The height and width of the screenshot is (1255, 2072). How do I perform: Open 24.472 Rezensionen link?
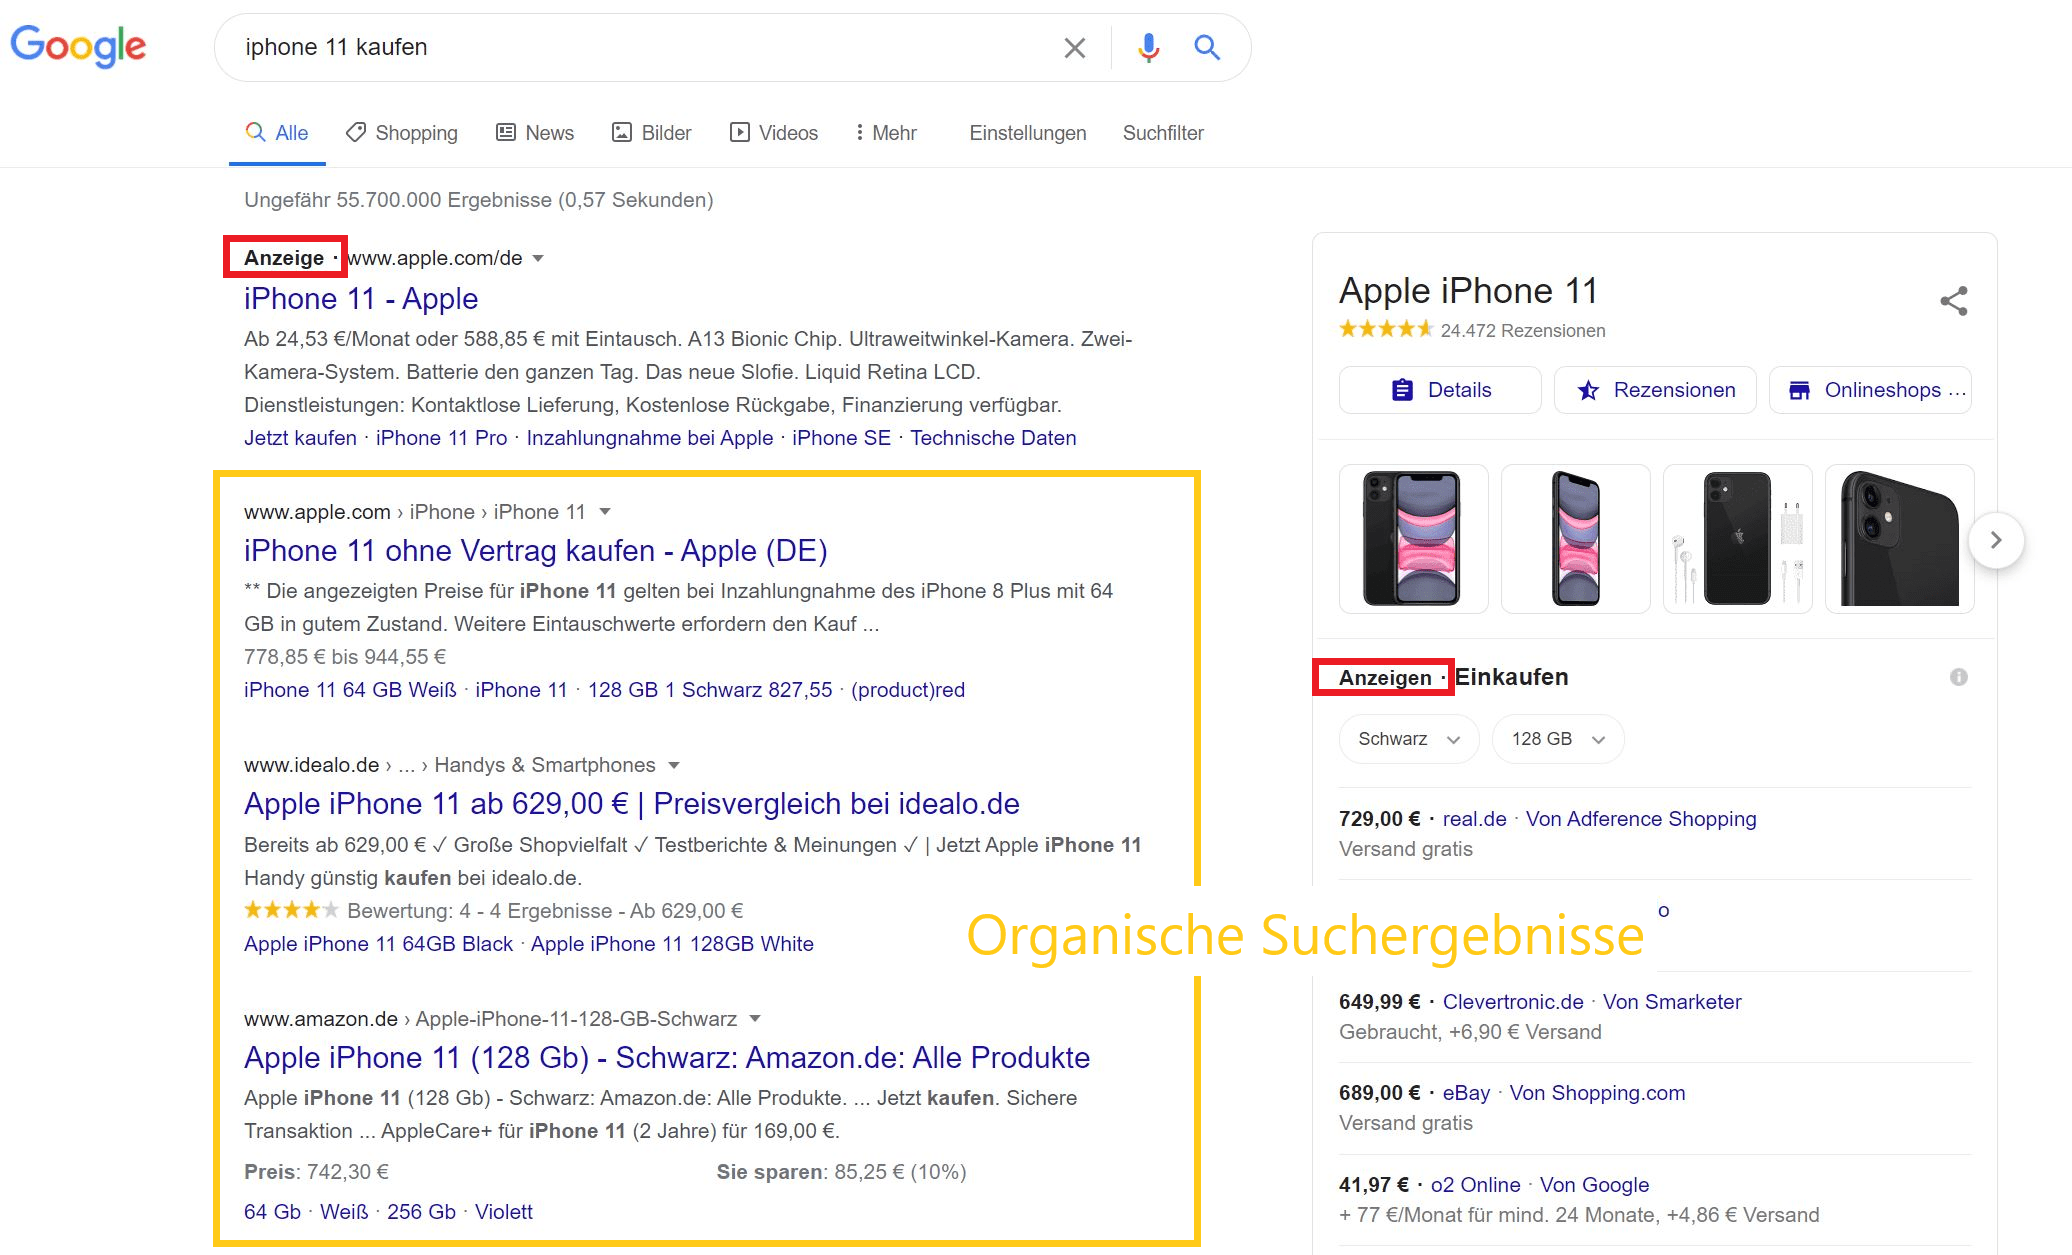click(1523, 331)
